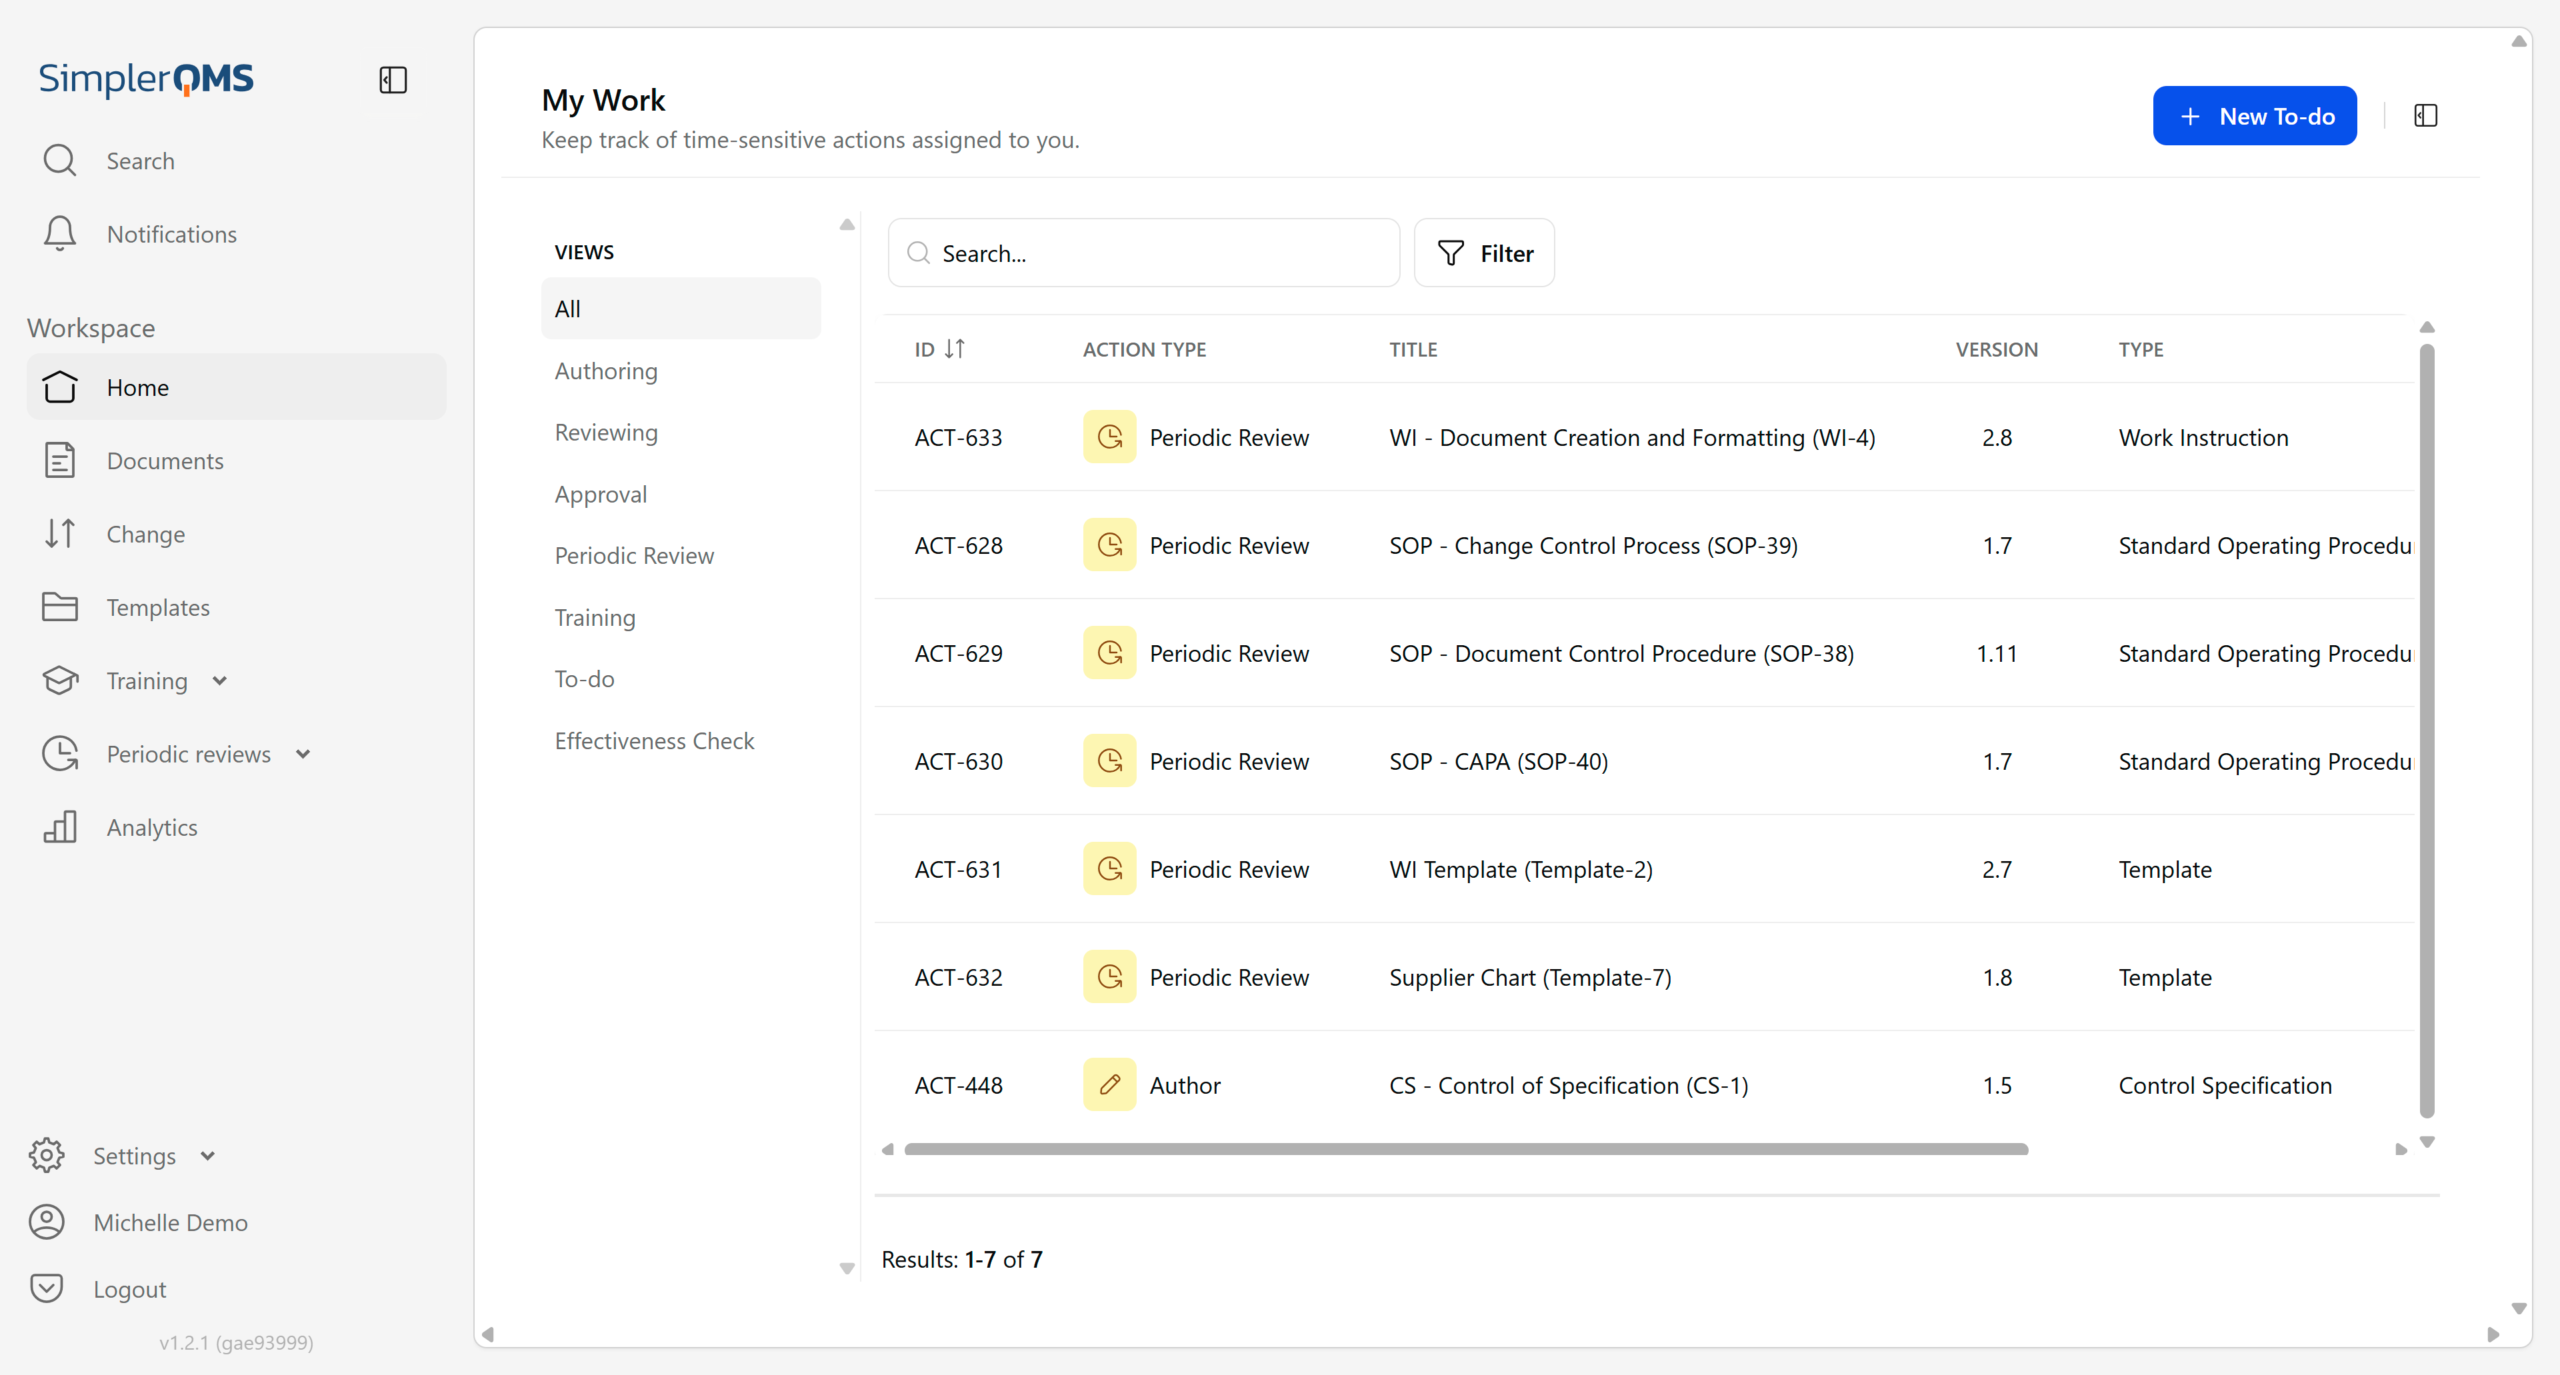Click the table horizontal scrollbar
2560x1375 pixels.
click(x=1465, y=1149)
